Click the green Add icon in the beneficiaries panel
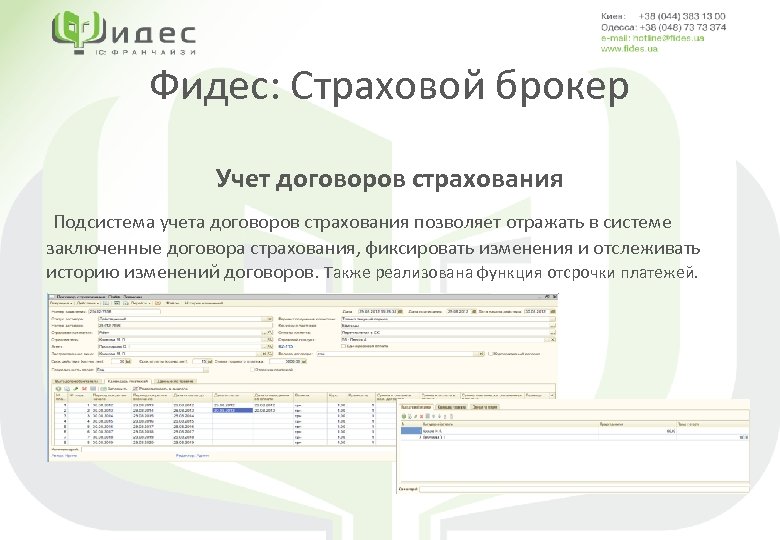The height and width of the screenshot is (540, 780). point(404,416)
